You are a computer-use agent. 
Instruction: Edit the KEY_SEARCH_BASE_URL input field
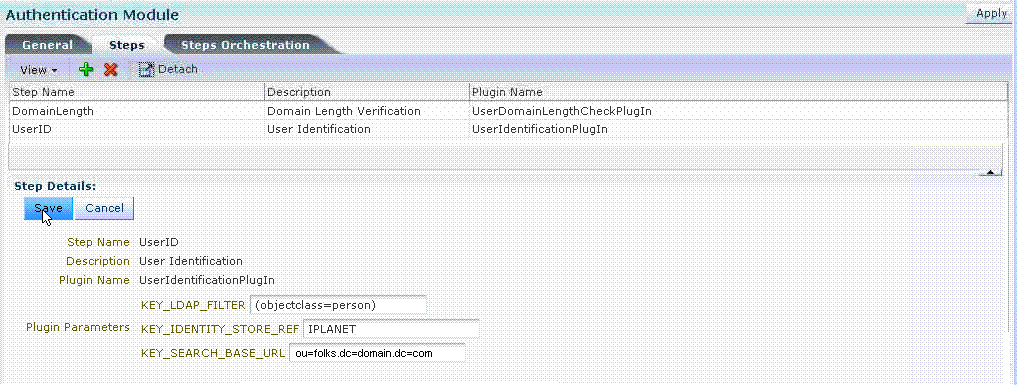(x=377, y=353)
